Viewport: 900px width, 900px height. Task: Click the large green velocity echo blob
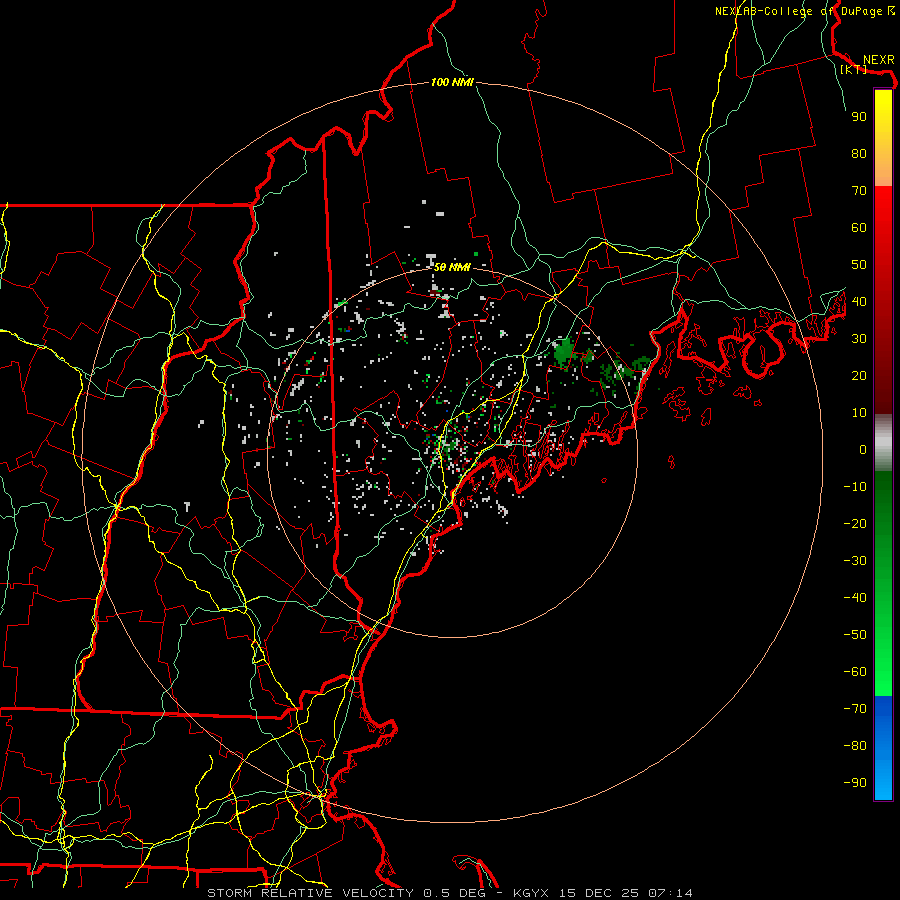click(564, 351)
